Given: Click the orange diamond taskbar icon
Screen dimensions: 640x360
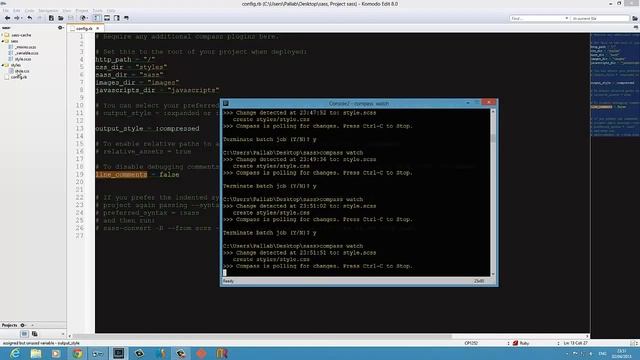Looking at the screenshot, I should [x=202, y=353].
